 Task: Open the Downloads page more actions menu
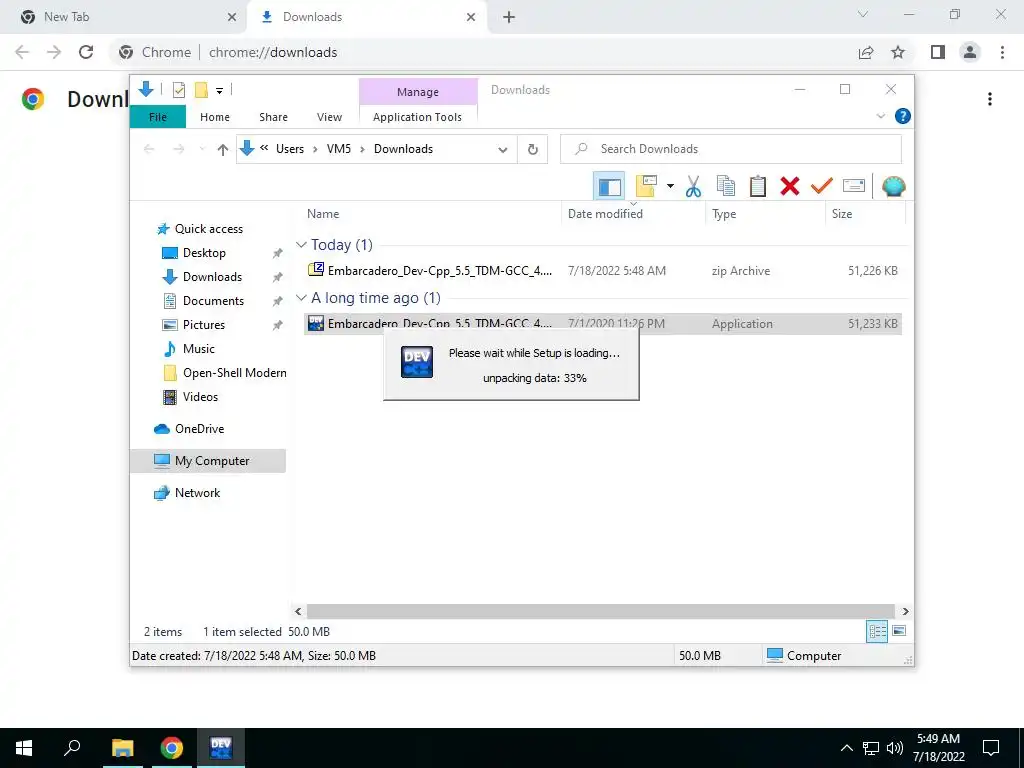[x=990, y=99]
